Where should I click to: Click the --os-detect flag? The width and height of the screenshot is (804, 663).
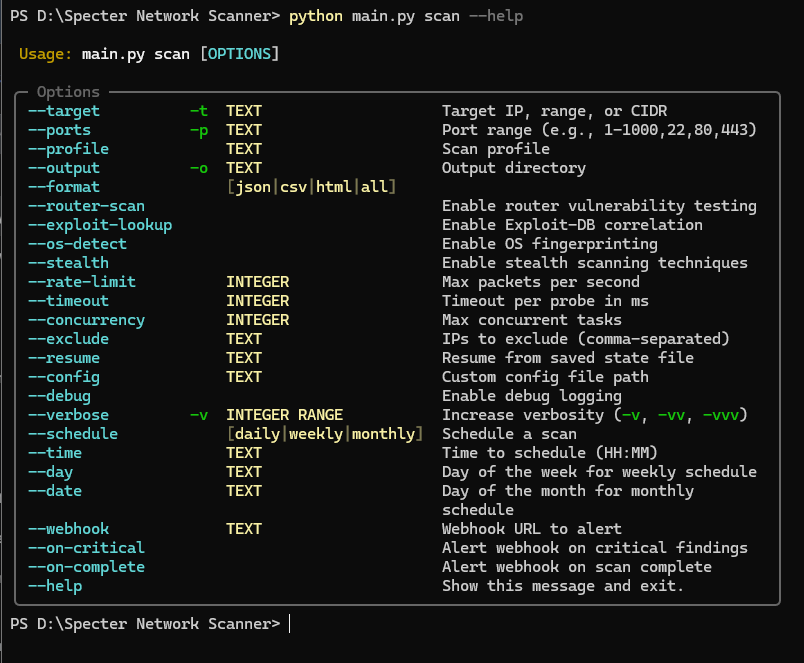[77, 244]
